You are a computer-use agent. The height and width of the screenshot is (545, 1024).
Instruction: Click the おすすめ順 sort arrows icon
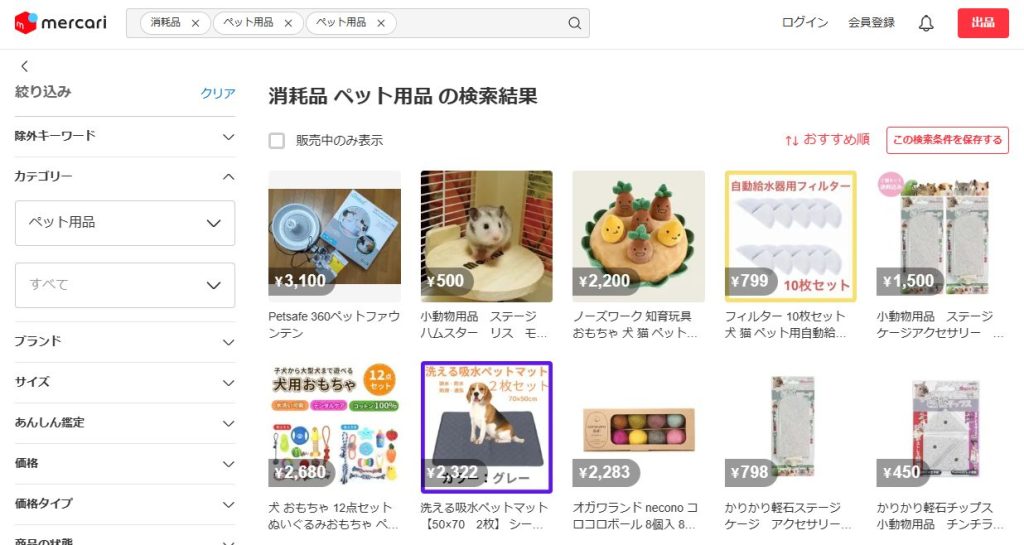792,140
